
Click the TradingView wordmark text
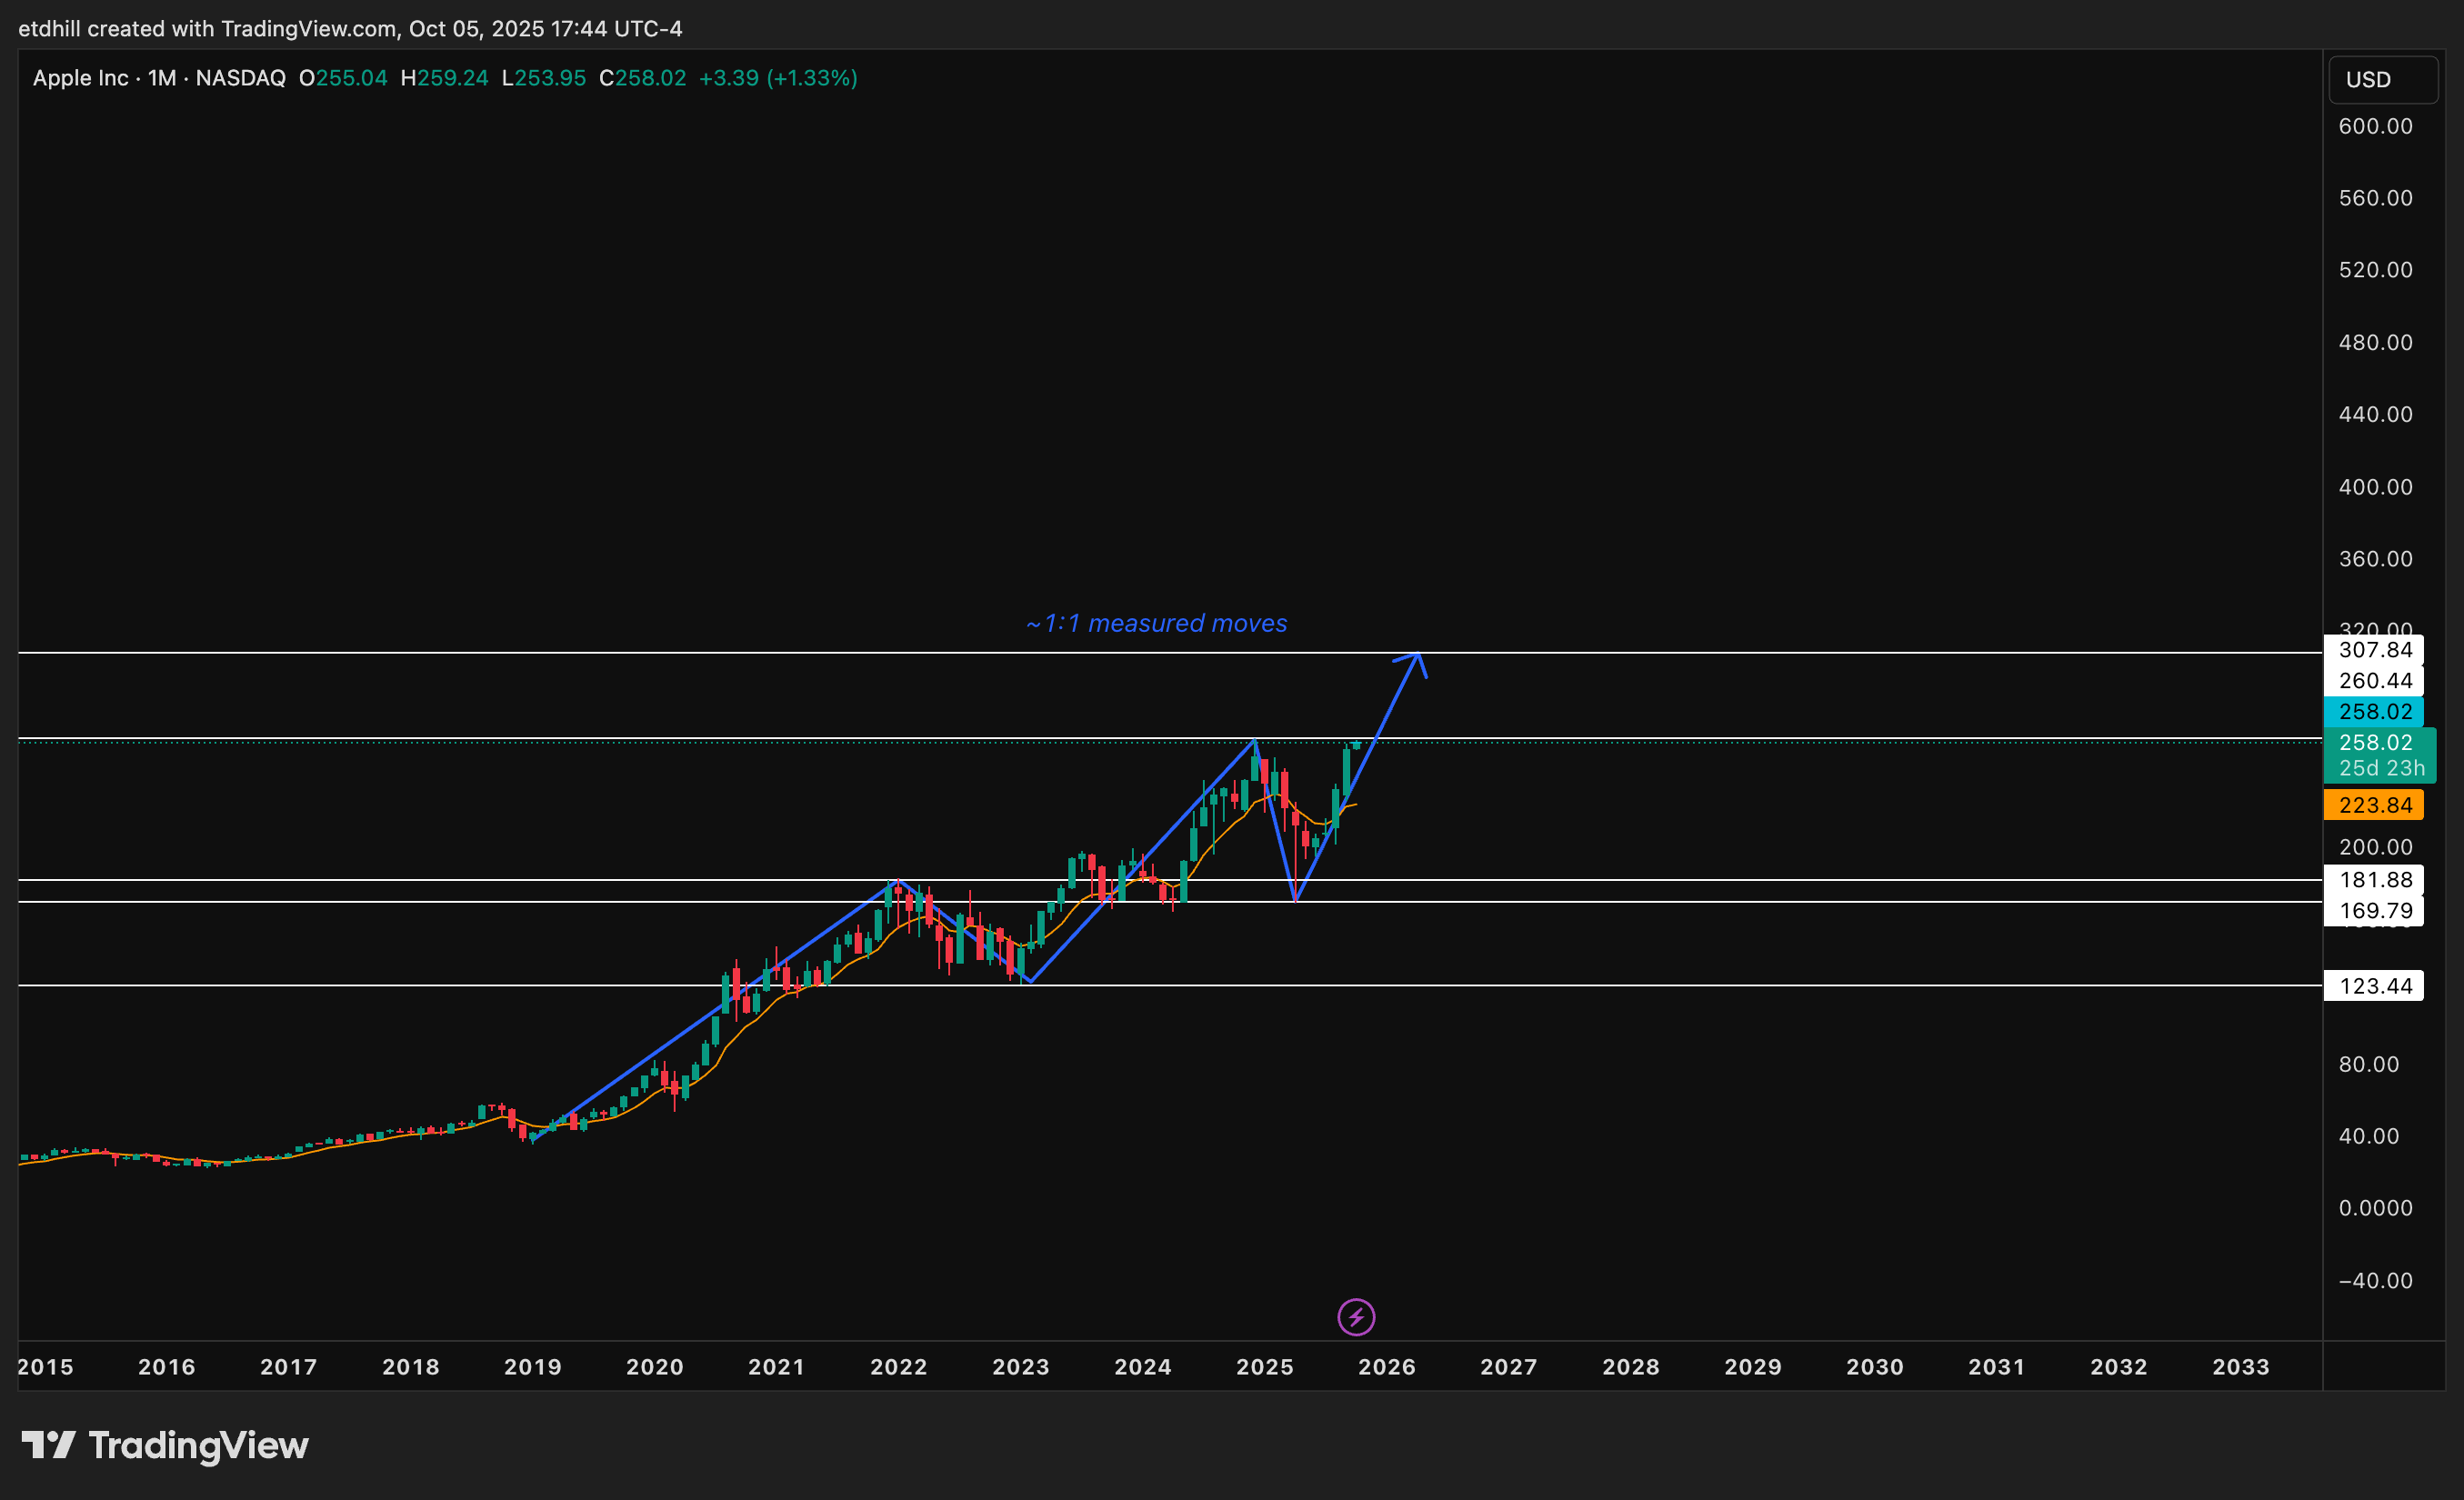[198, 1446]
